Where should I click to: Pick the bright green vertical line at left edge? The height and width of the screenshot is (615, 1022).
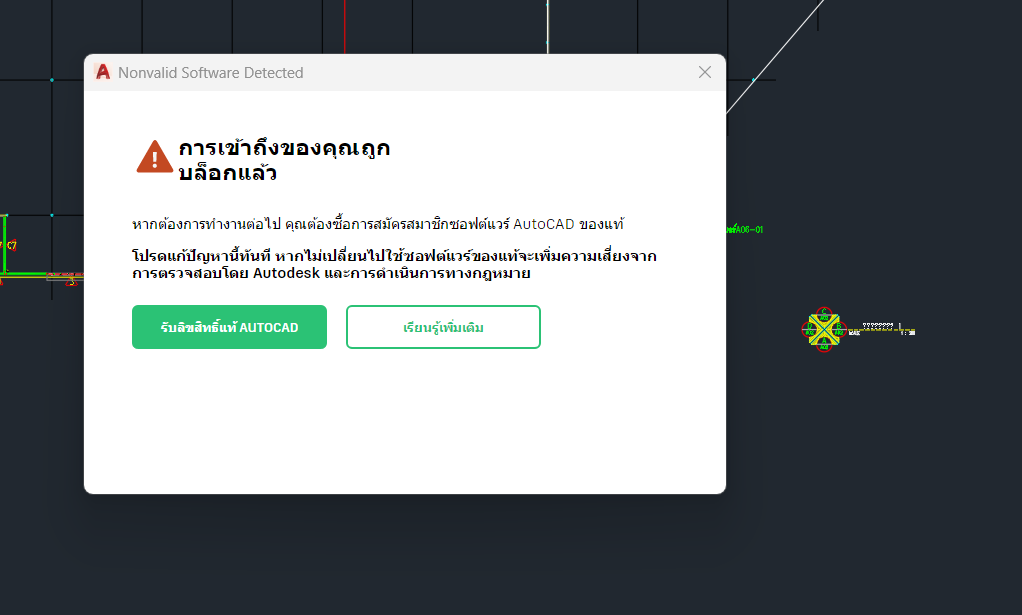click(x=5, y=244)
